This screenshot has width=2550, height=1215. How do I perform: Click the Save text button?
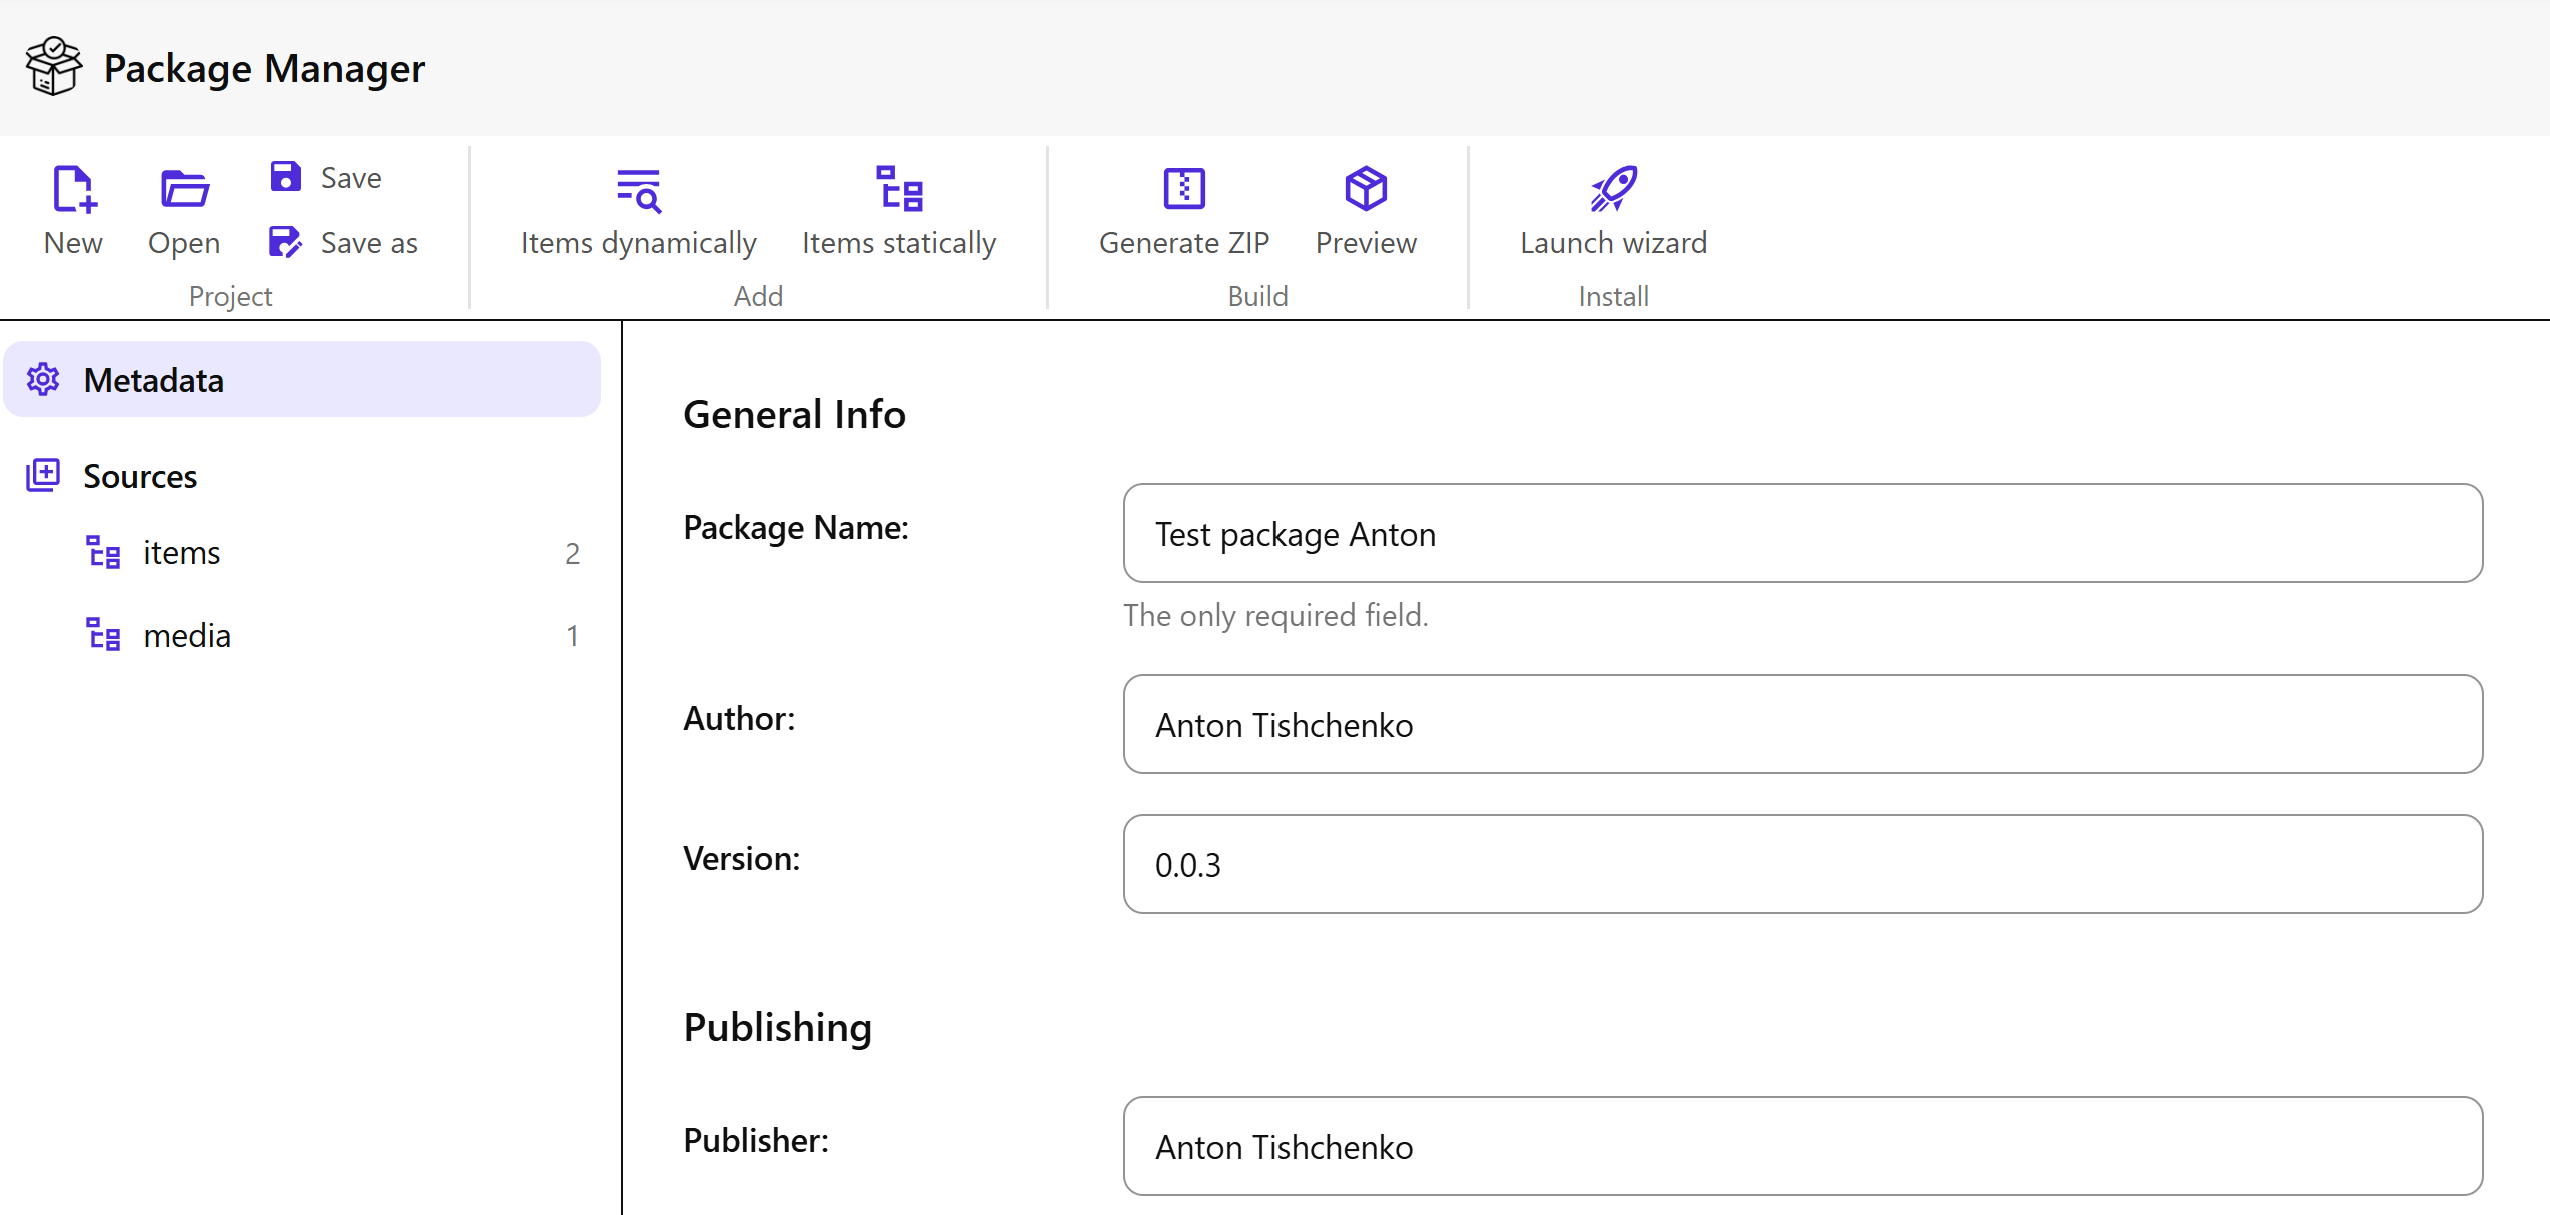tap(351, 178)
